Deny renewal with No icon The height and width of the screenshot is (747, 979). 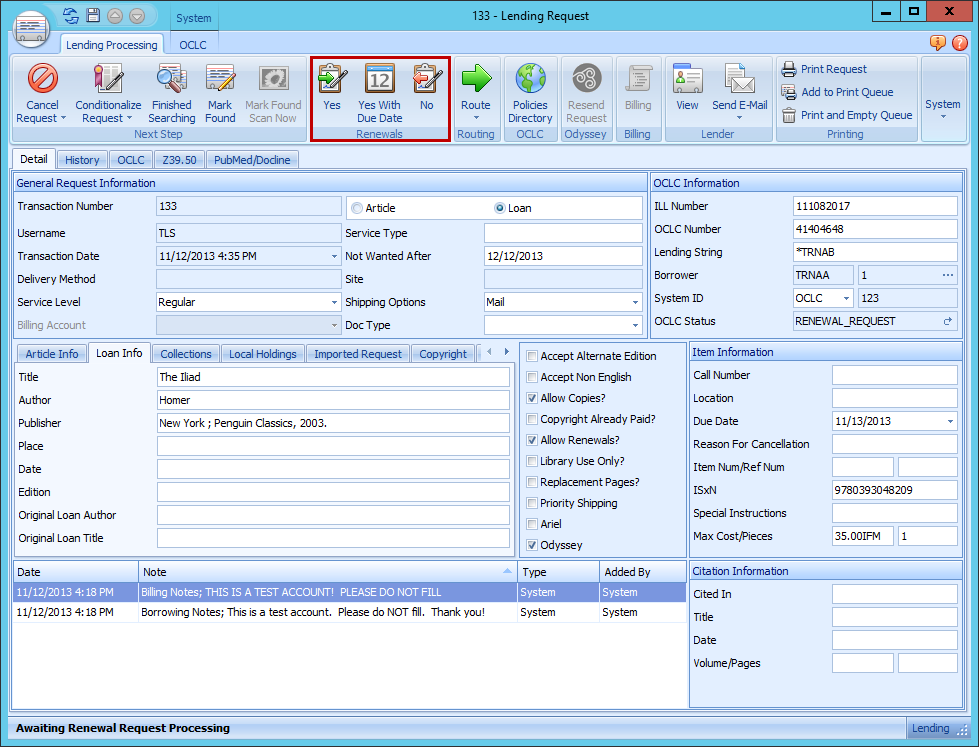[x=427, y=79]
